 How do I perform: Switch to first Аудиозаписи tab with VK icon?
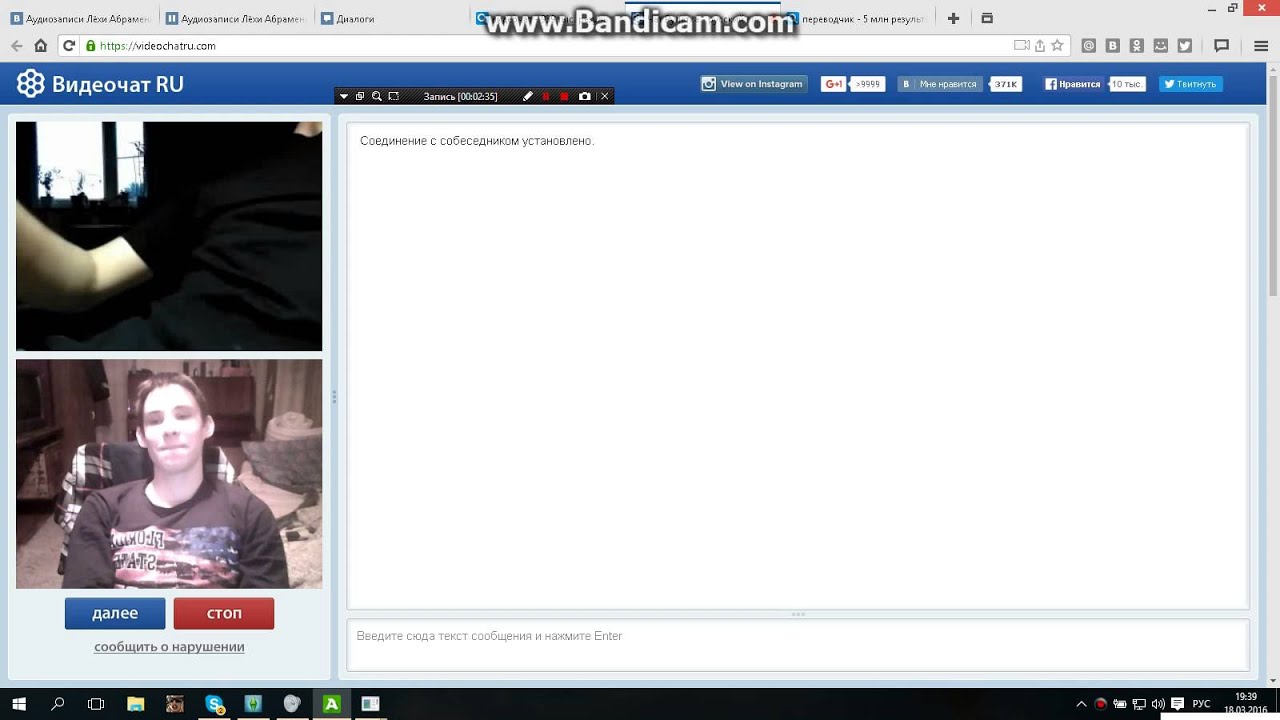click(x=81, y=18)
